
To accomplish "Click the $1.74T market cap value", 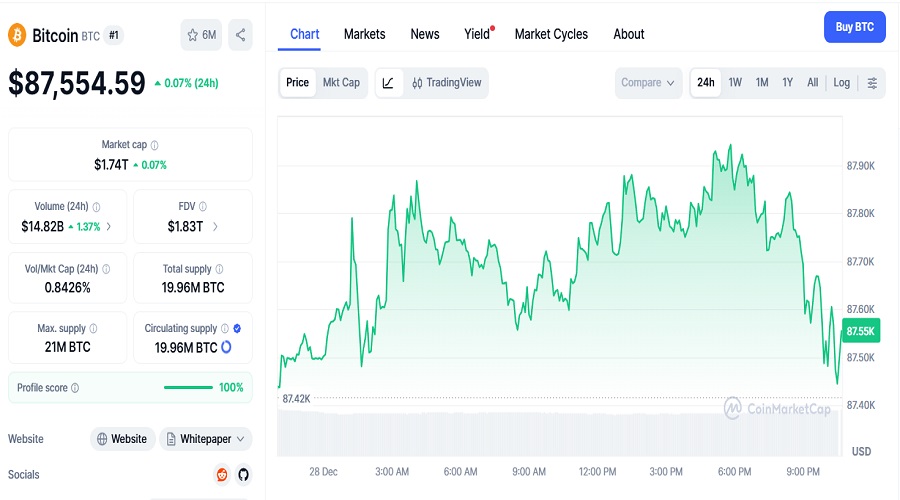I will point(111,165).
